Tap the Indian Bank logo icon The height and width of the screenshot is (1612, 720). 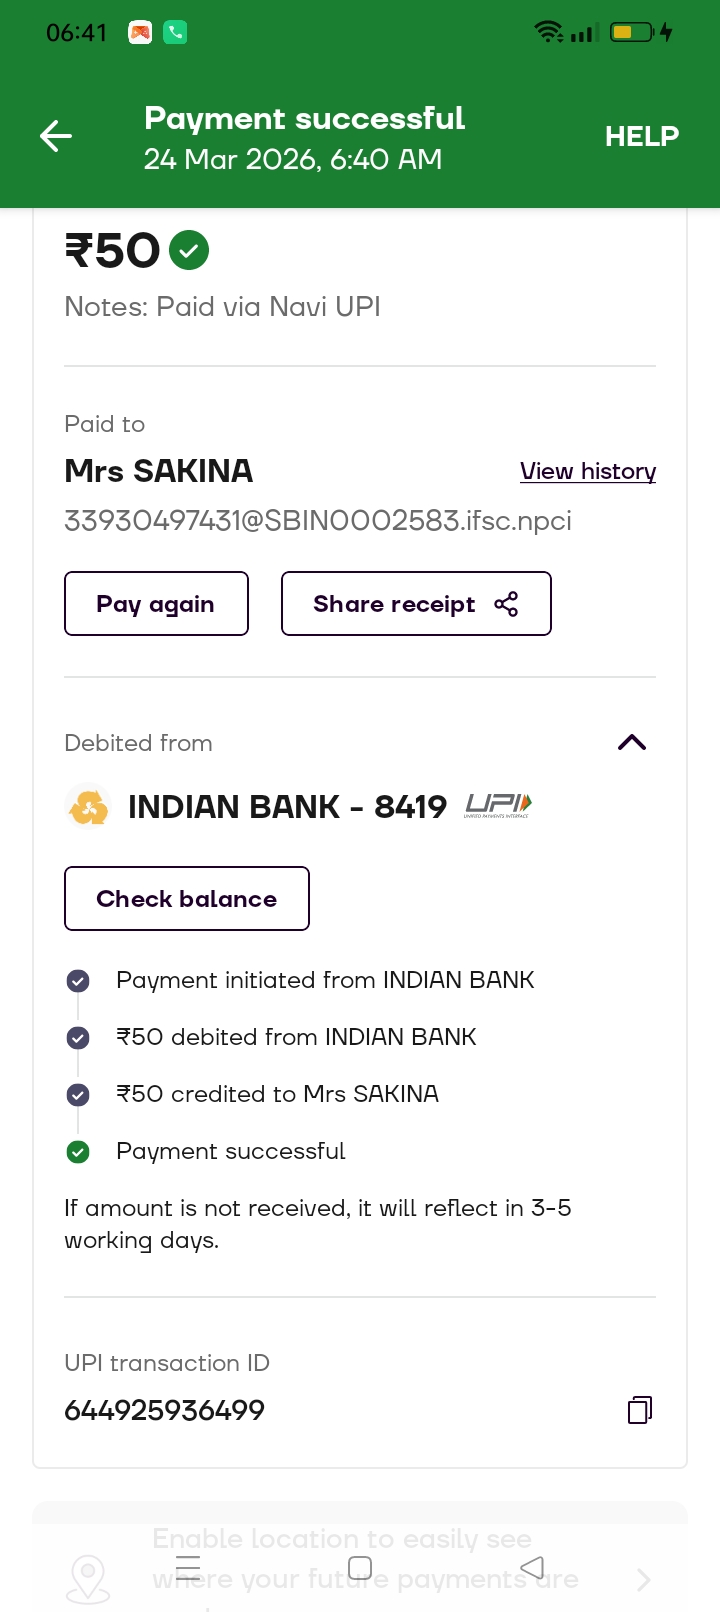click(x=88, y=807)
